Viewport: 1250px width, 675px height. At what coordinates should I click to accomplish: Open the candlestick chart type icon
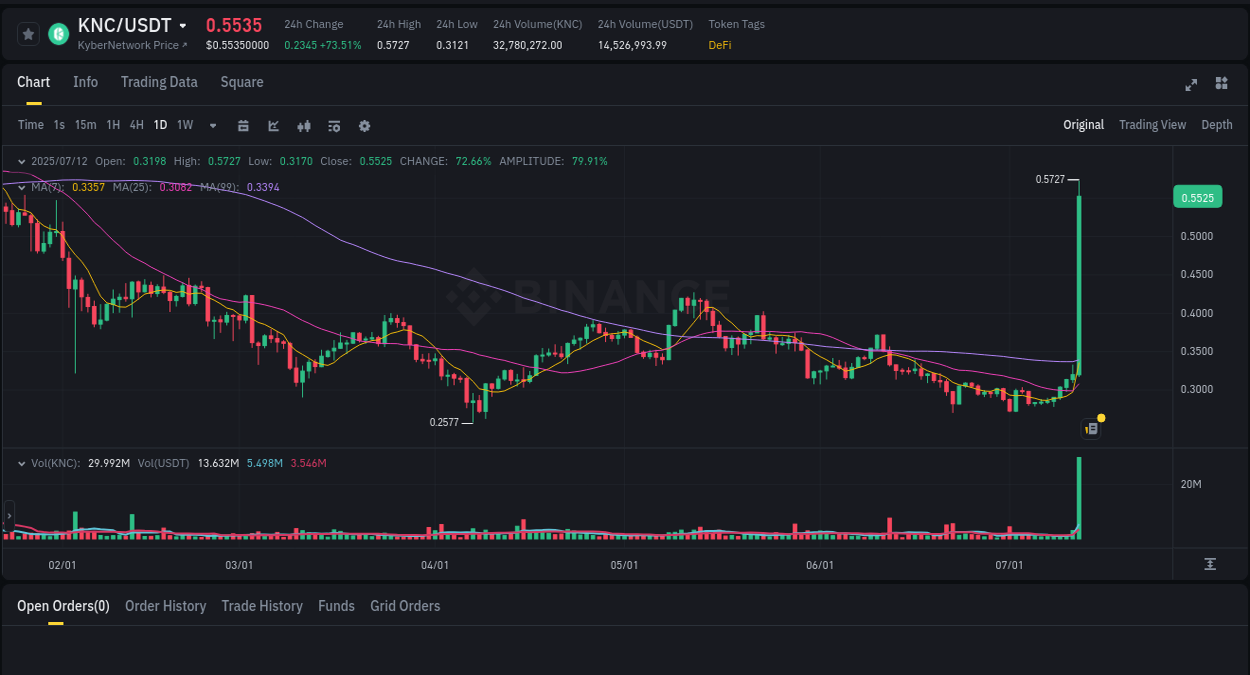point(304,126)
